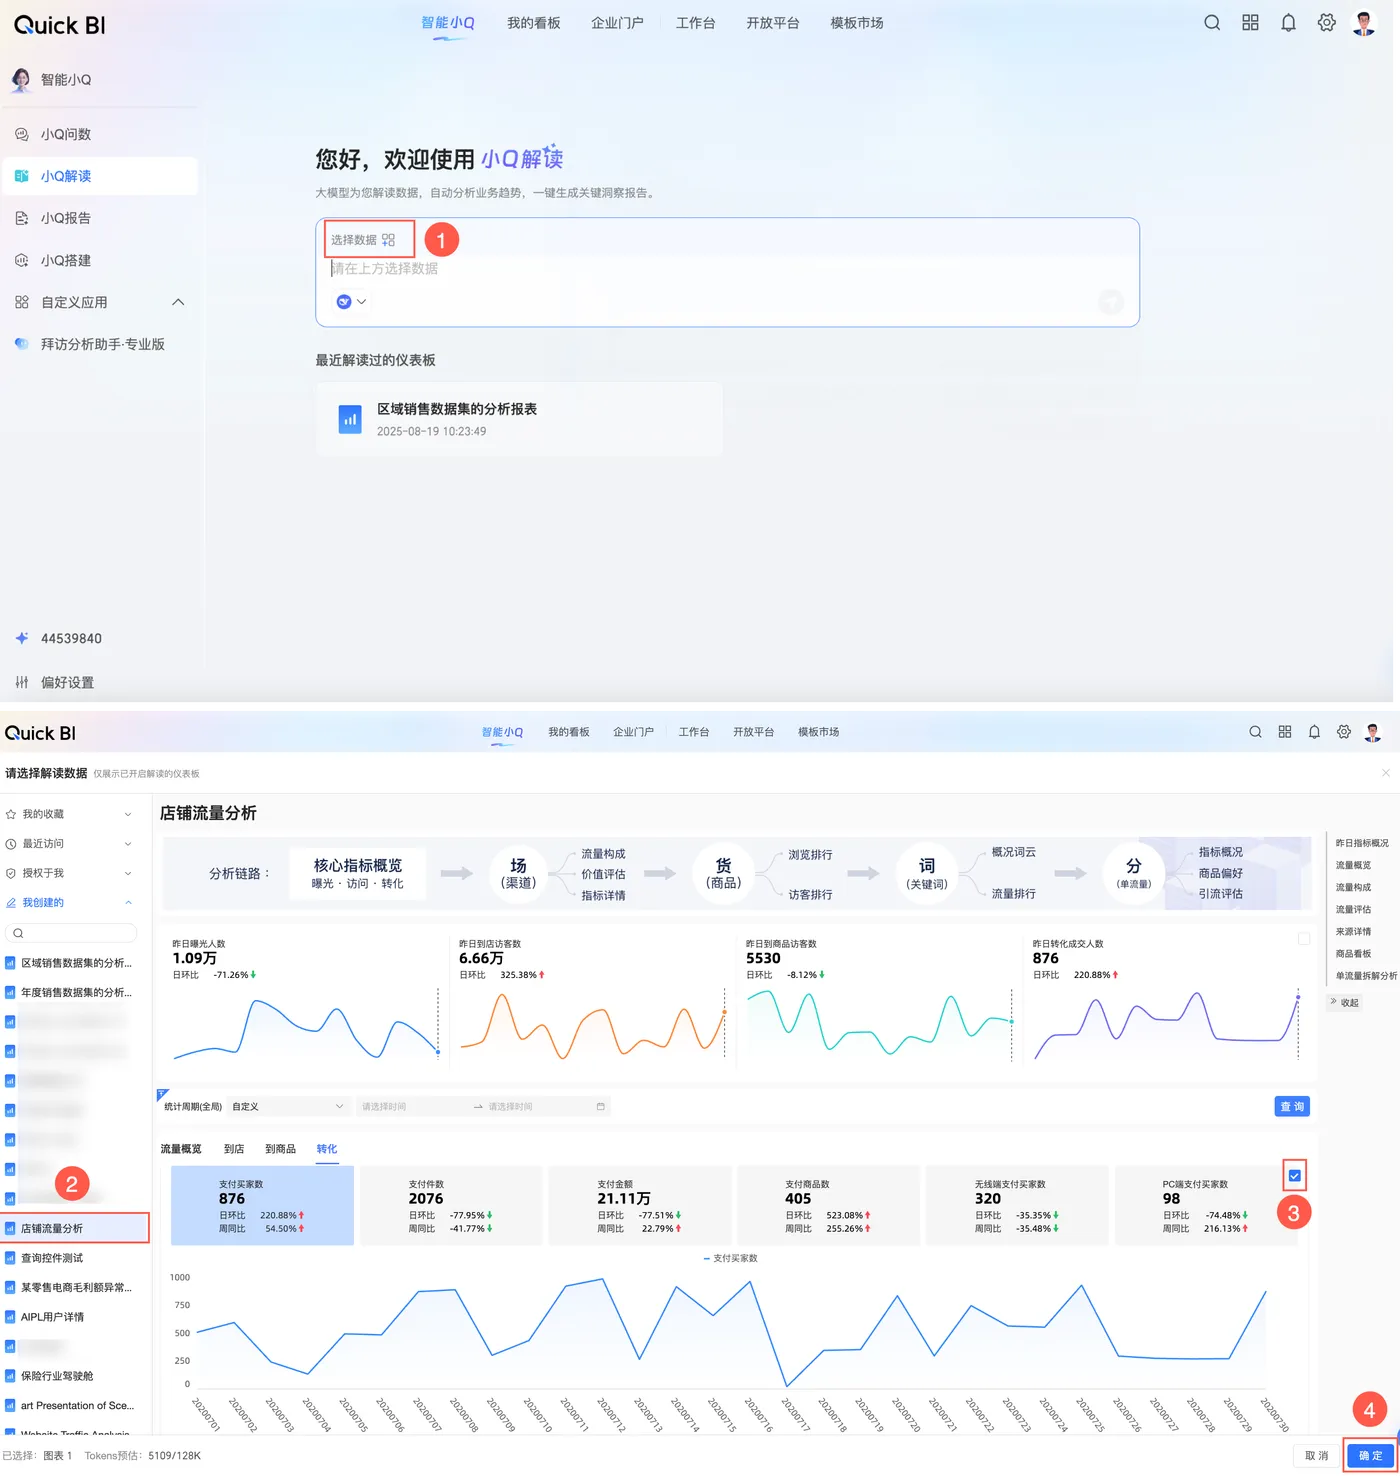The height and width of the screenshot is (1476, 1400).
Task: Select the 转化 tab
Action: point(327,1149)
